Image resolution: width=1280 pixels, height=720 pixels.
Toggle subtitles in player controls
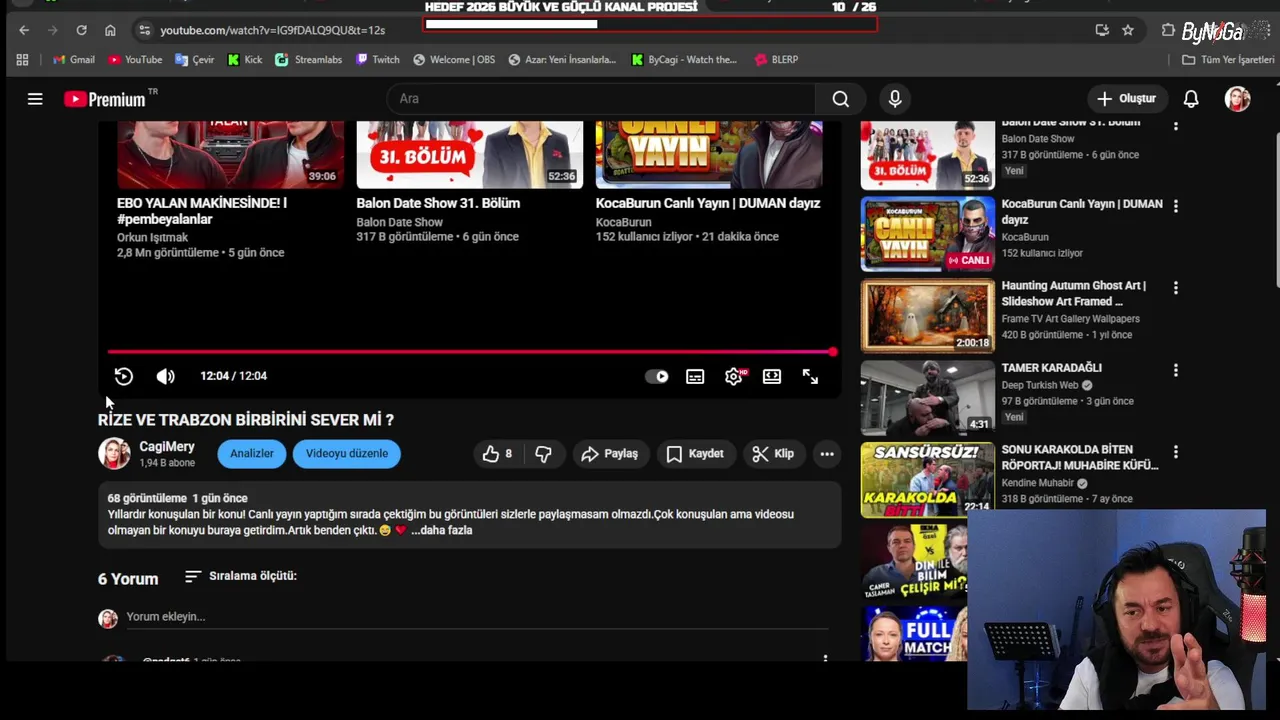coord(695,377)
